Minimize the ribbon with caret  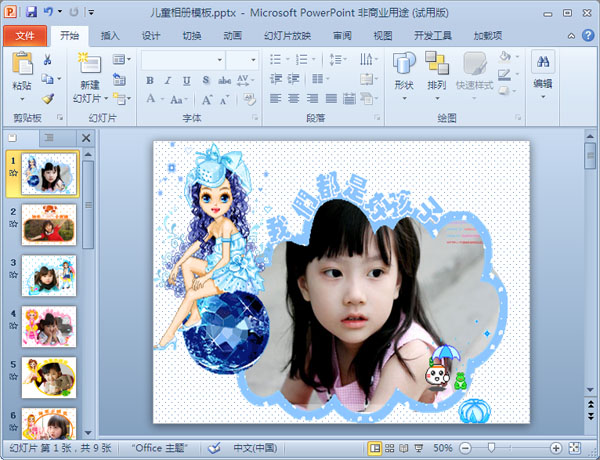point(571,36)
